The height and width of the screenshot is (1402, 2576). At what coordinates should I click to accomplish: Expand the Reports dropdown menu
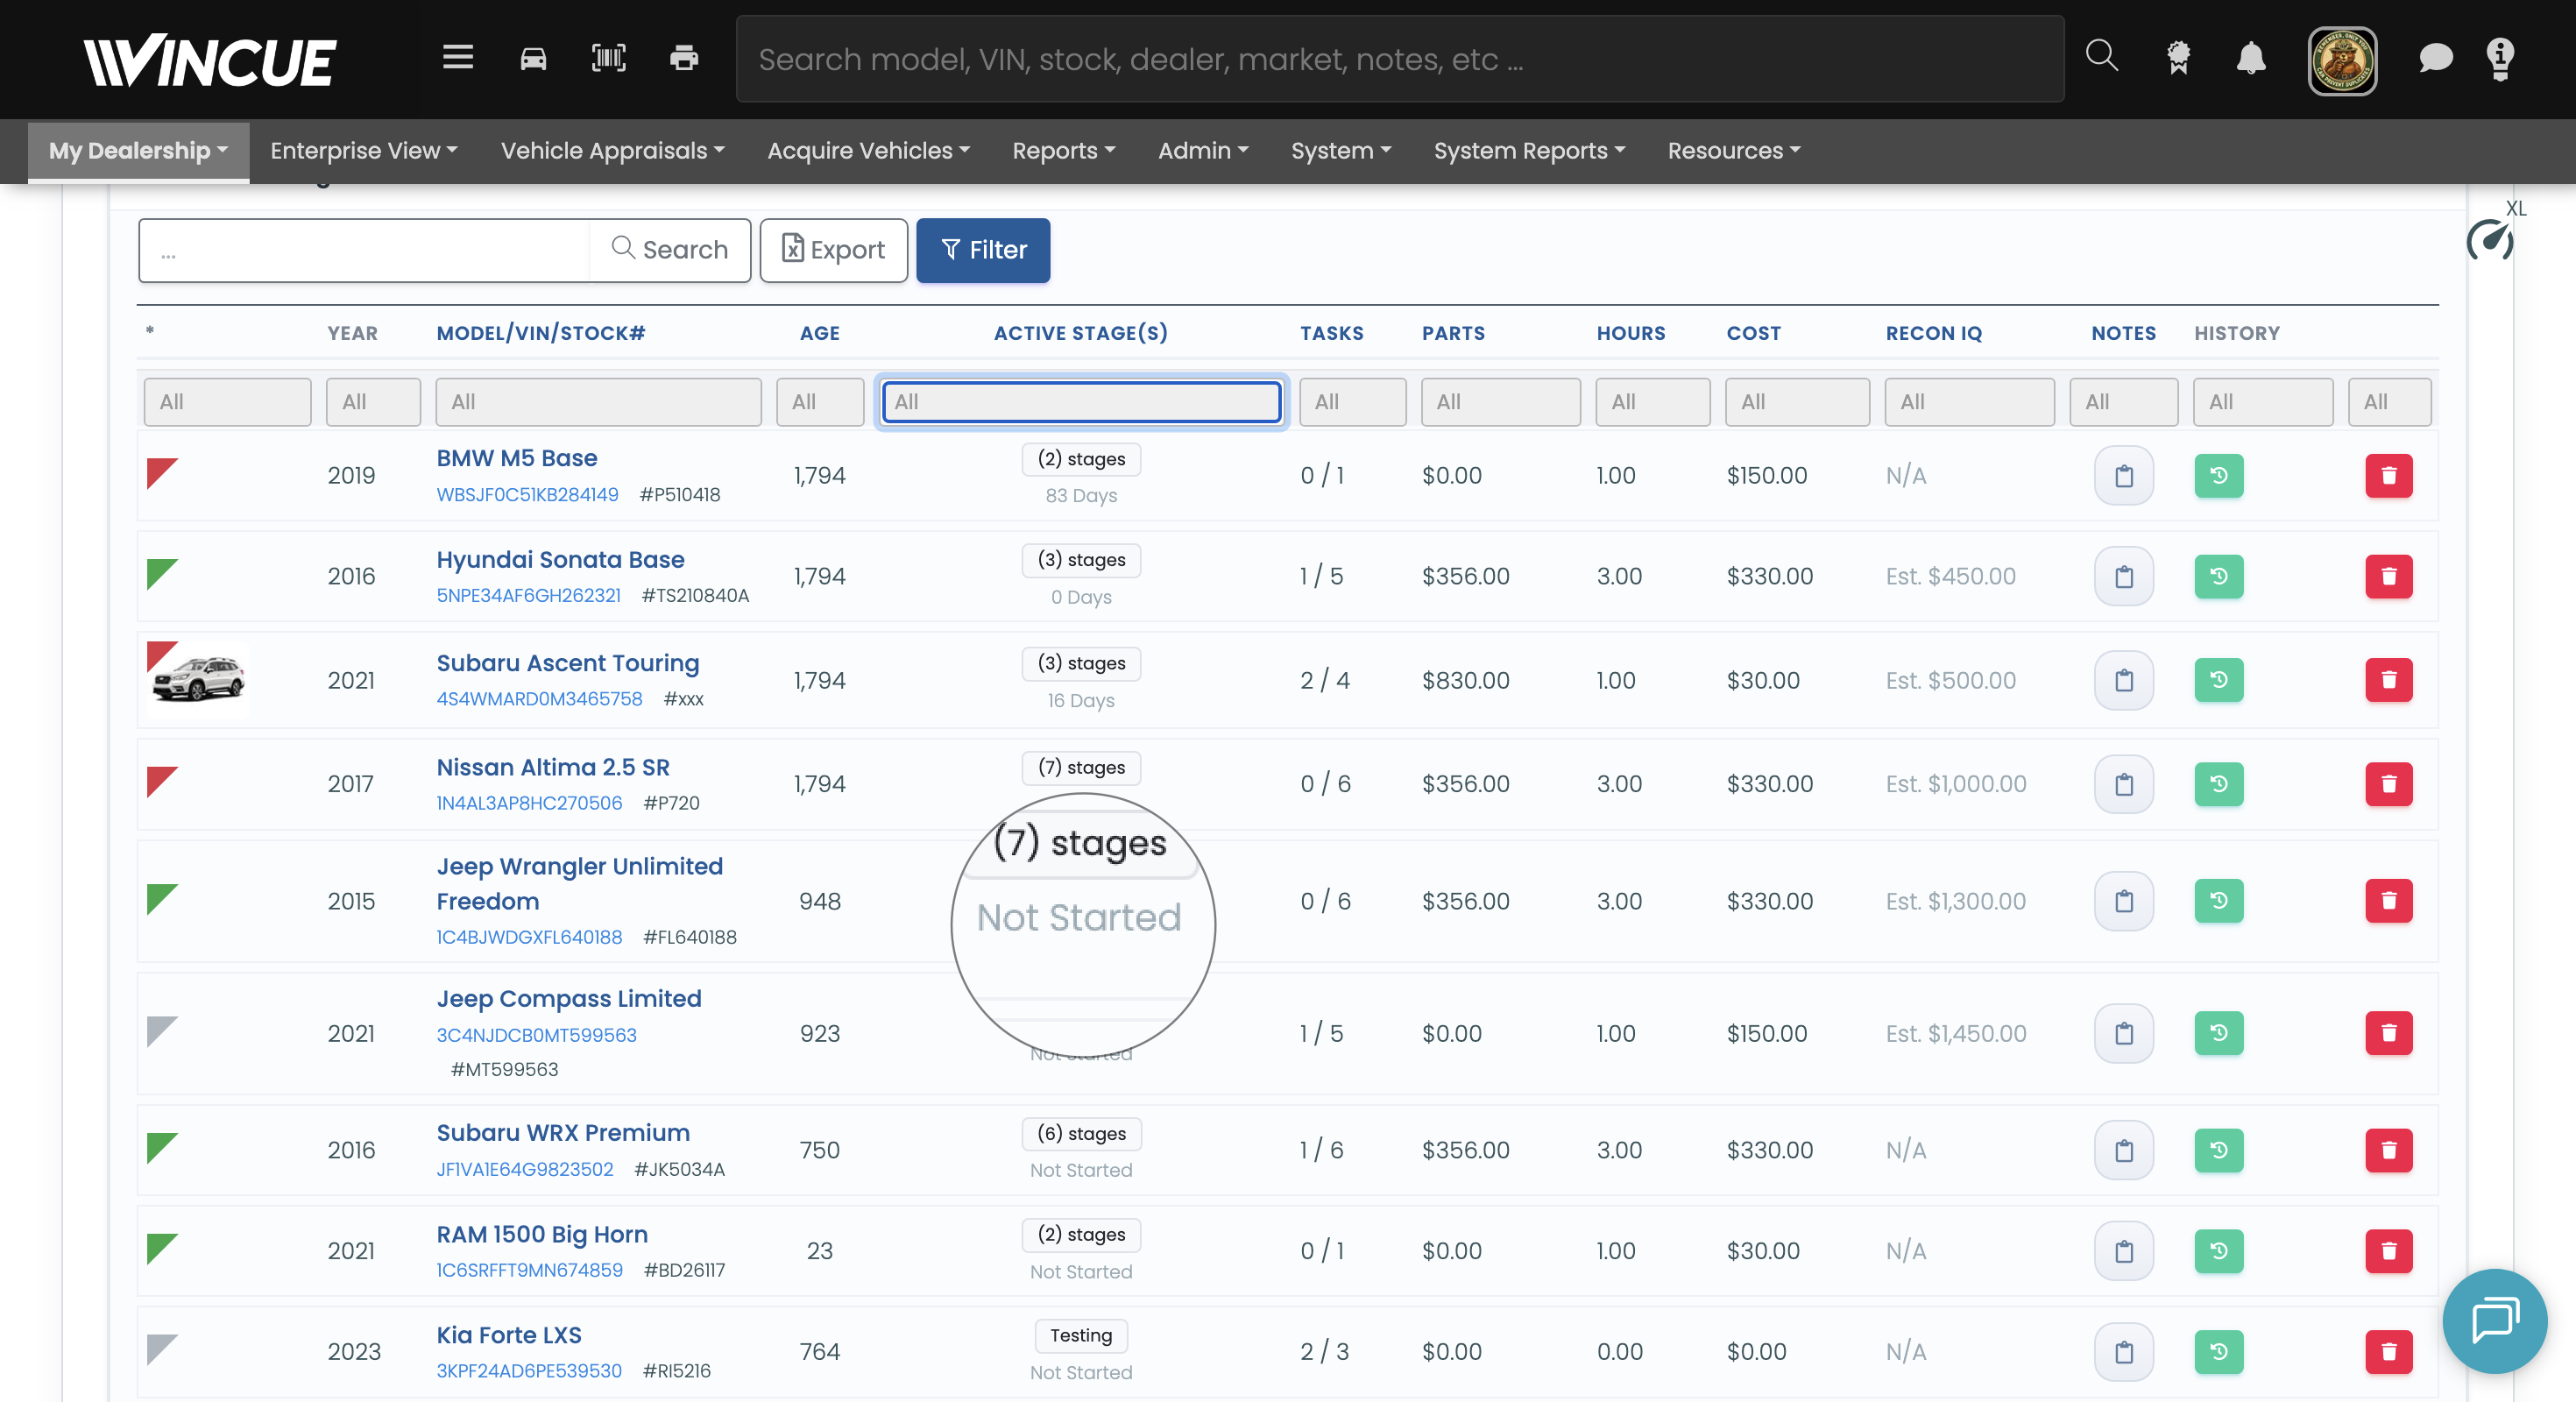[1063, 150]
